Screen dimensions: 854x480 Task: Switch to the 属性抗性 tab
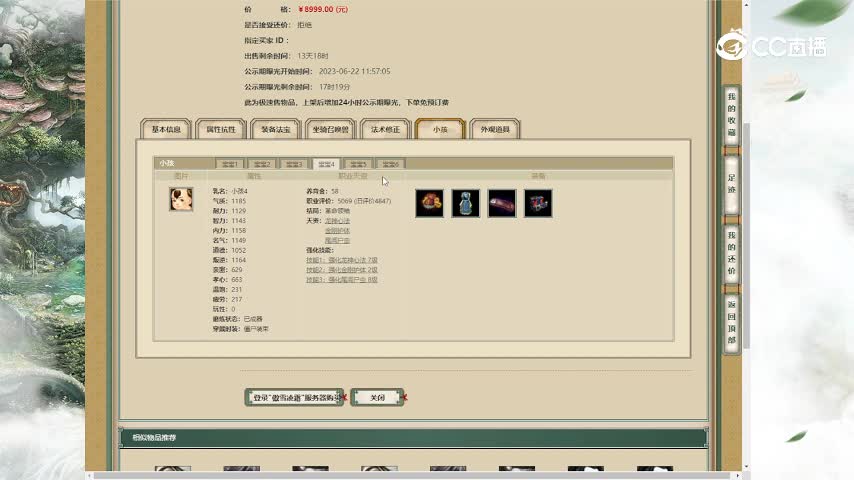pos(221,129)
